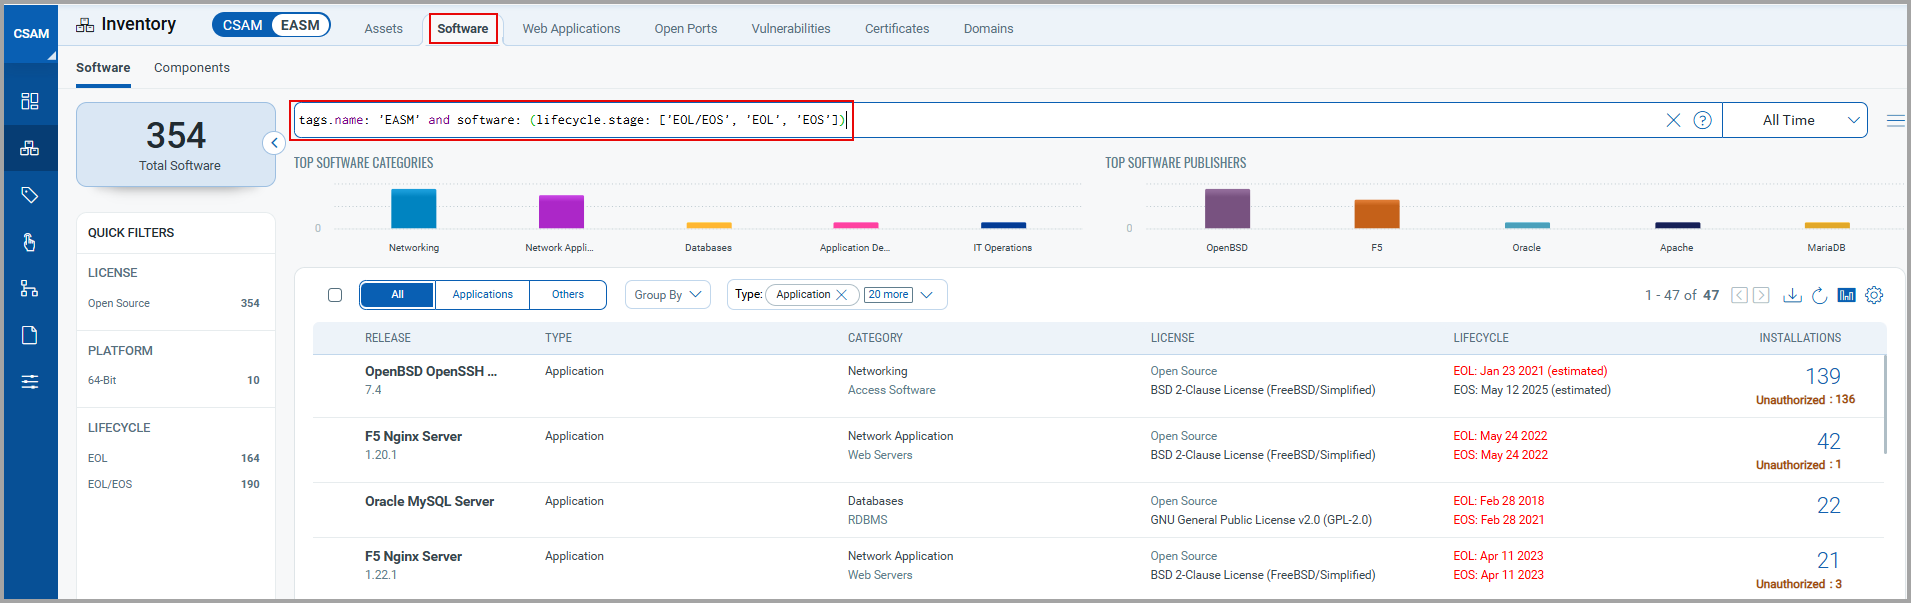Click the download icon above the table

(1792, 295)
